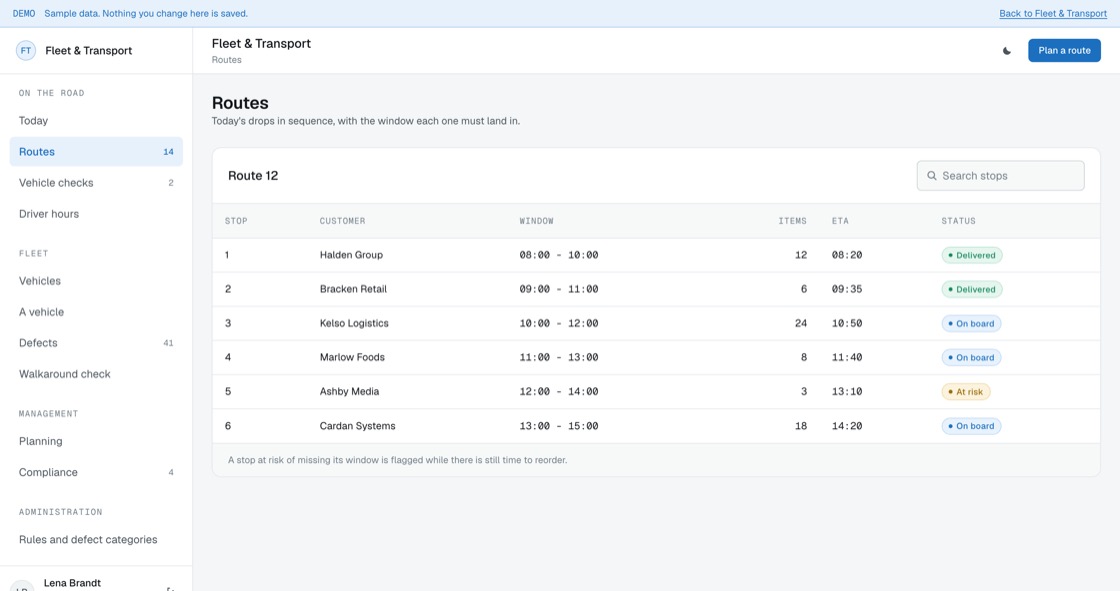The height and width of the screenshot is (591, 1120).
Task: Open Today in the sidebar
Action: [x=96, y=121]
